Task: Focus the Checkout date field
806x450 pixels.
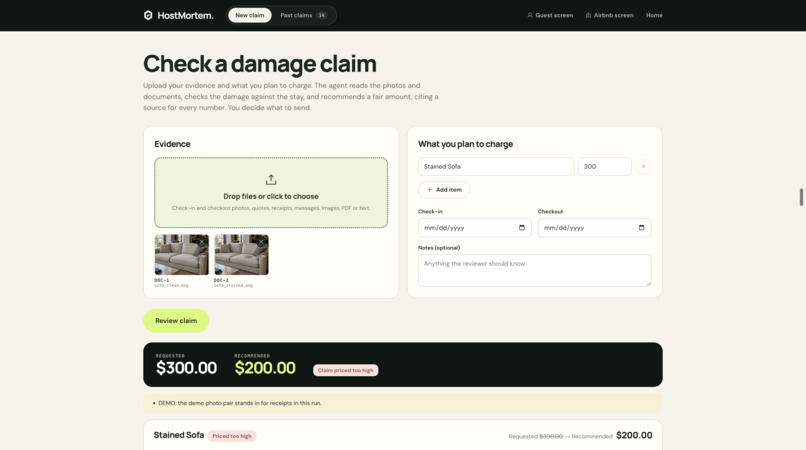Action: tap(594, 228)
